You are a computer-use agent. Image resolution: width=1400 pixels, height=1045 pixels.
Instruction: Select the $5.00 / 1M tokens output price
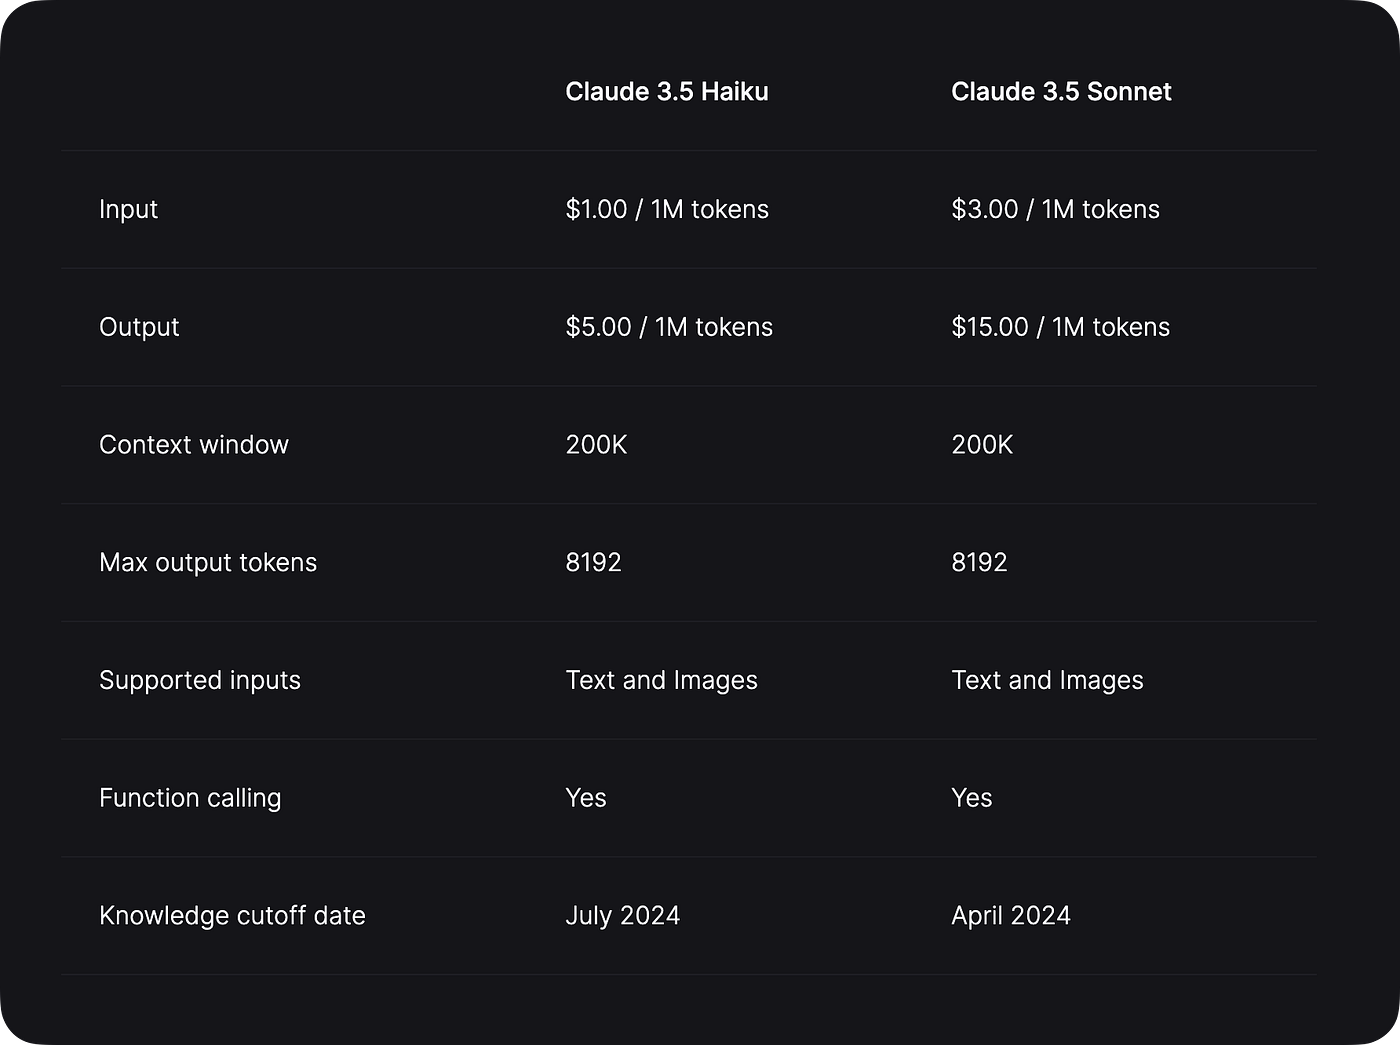click(669, 327)
